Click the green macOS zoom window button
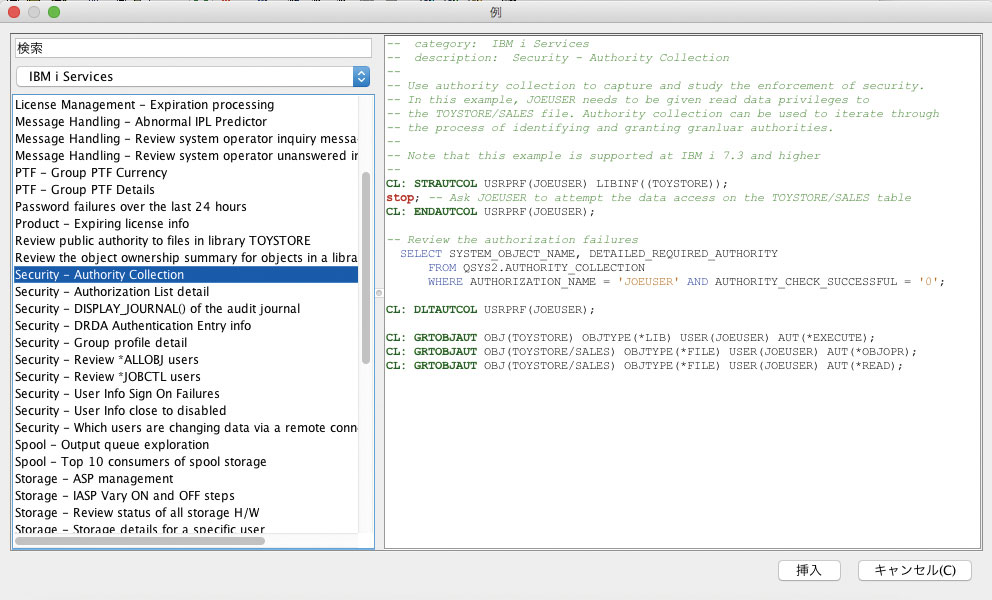Viewport: 992px width, 600px height. (54, 12)
